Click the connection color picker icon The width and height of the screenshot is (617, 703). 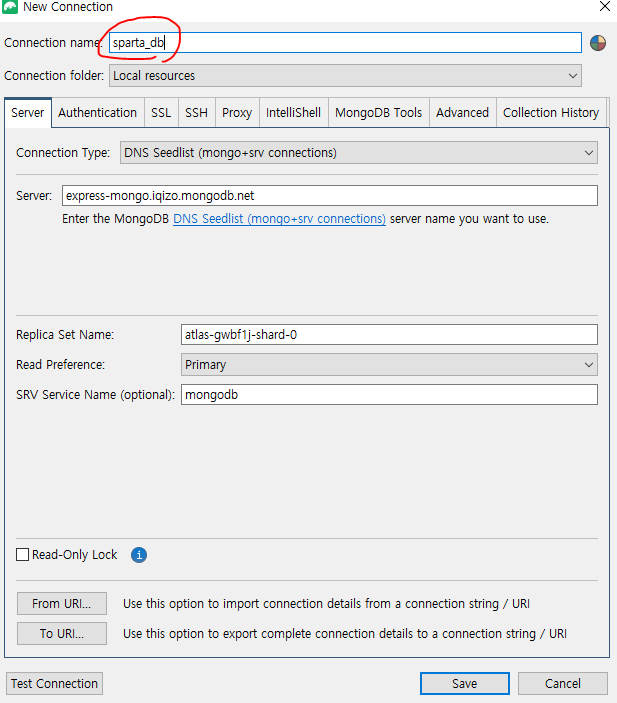pyautogui.click(x=598, y=43)
